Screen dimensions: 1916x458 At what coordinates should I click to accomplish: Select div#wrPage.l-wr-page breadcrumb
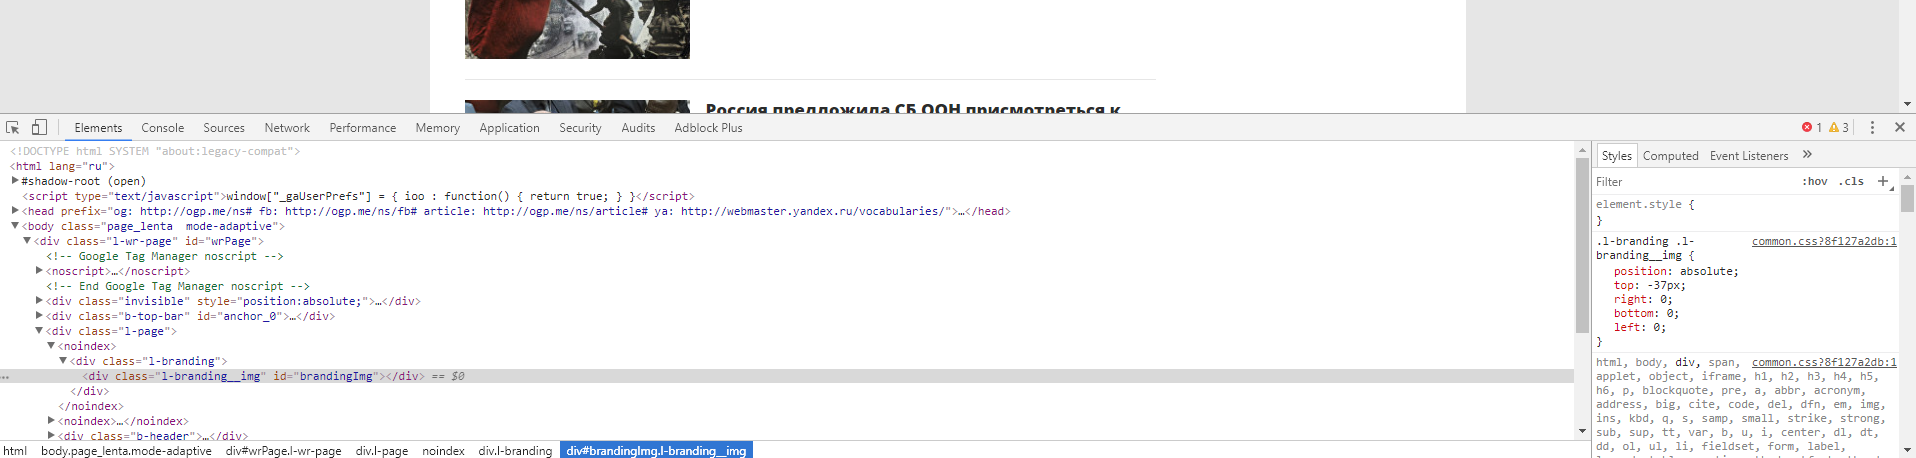click(x=284, y=451)
